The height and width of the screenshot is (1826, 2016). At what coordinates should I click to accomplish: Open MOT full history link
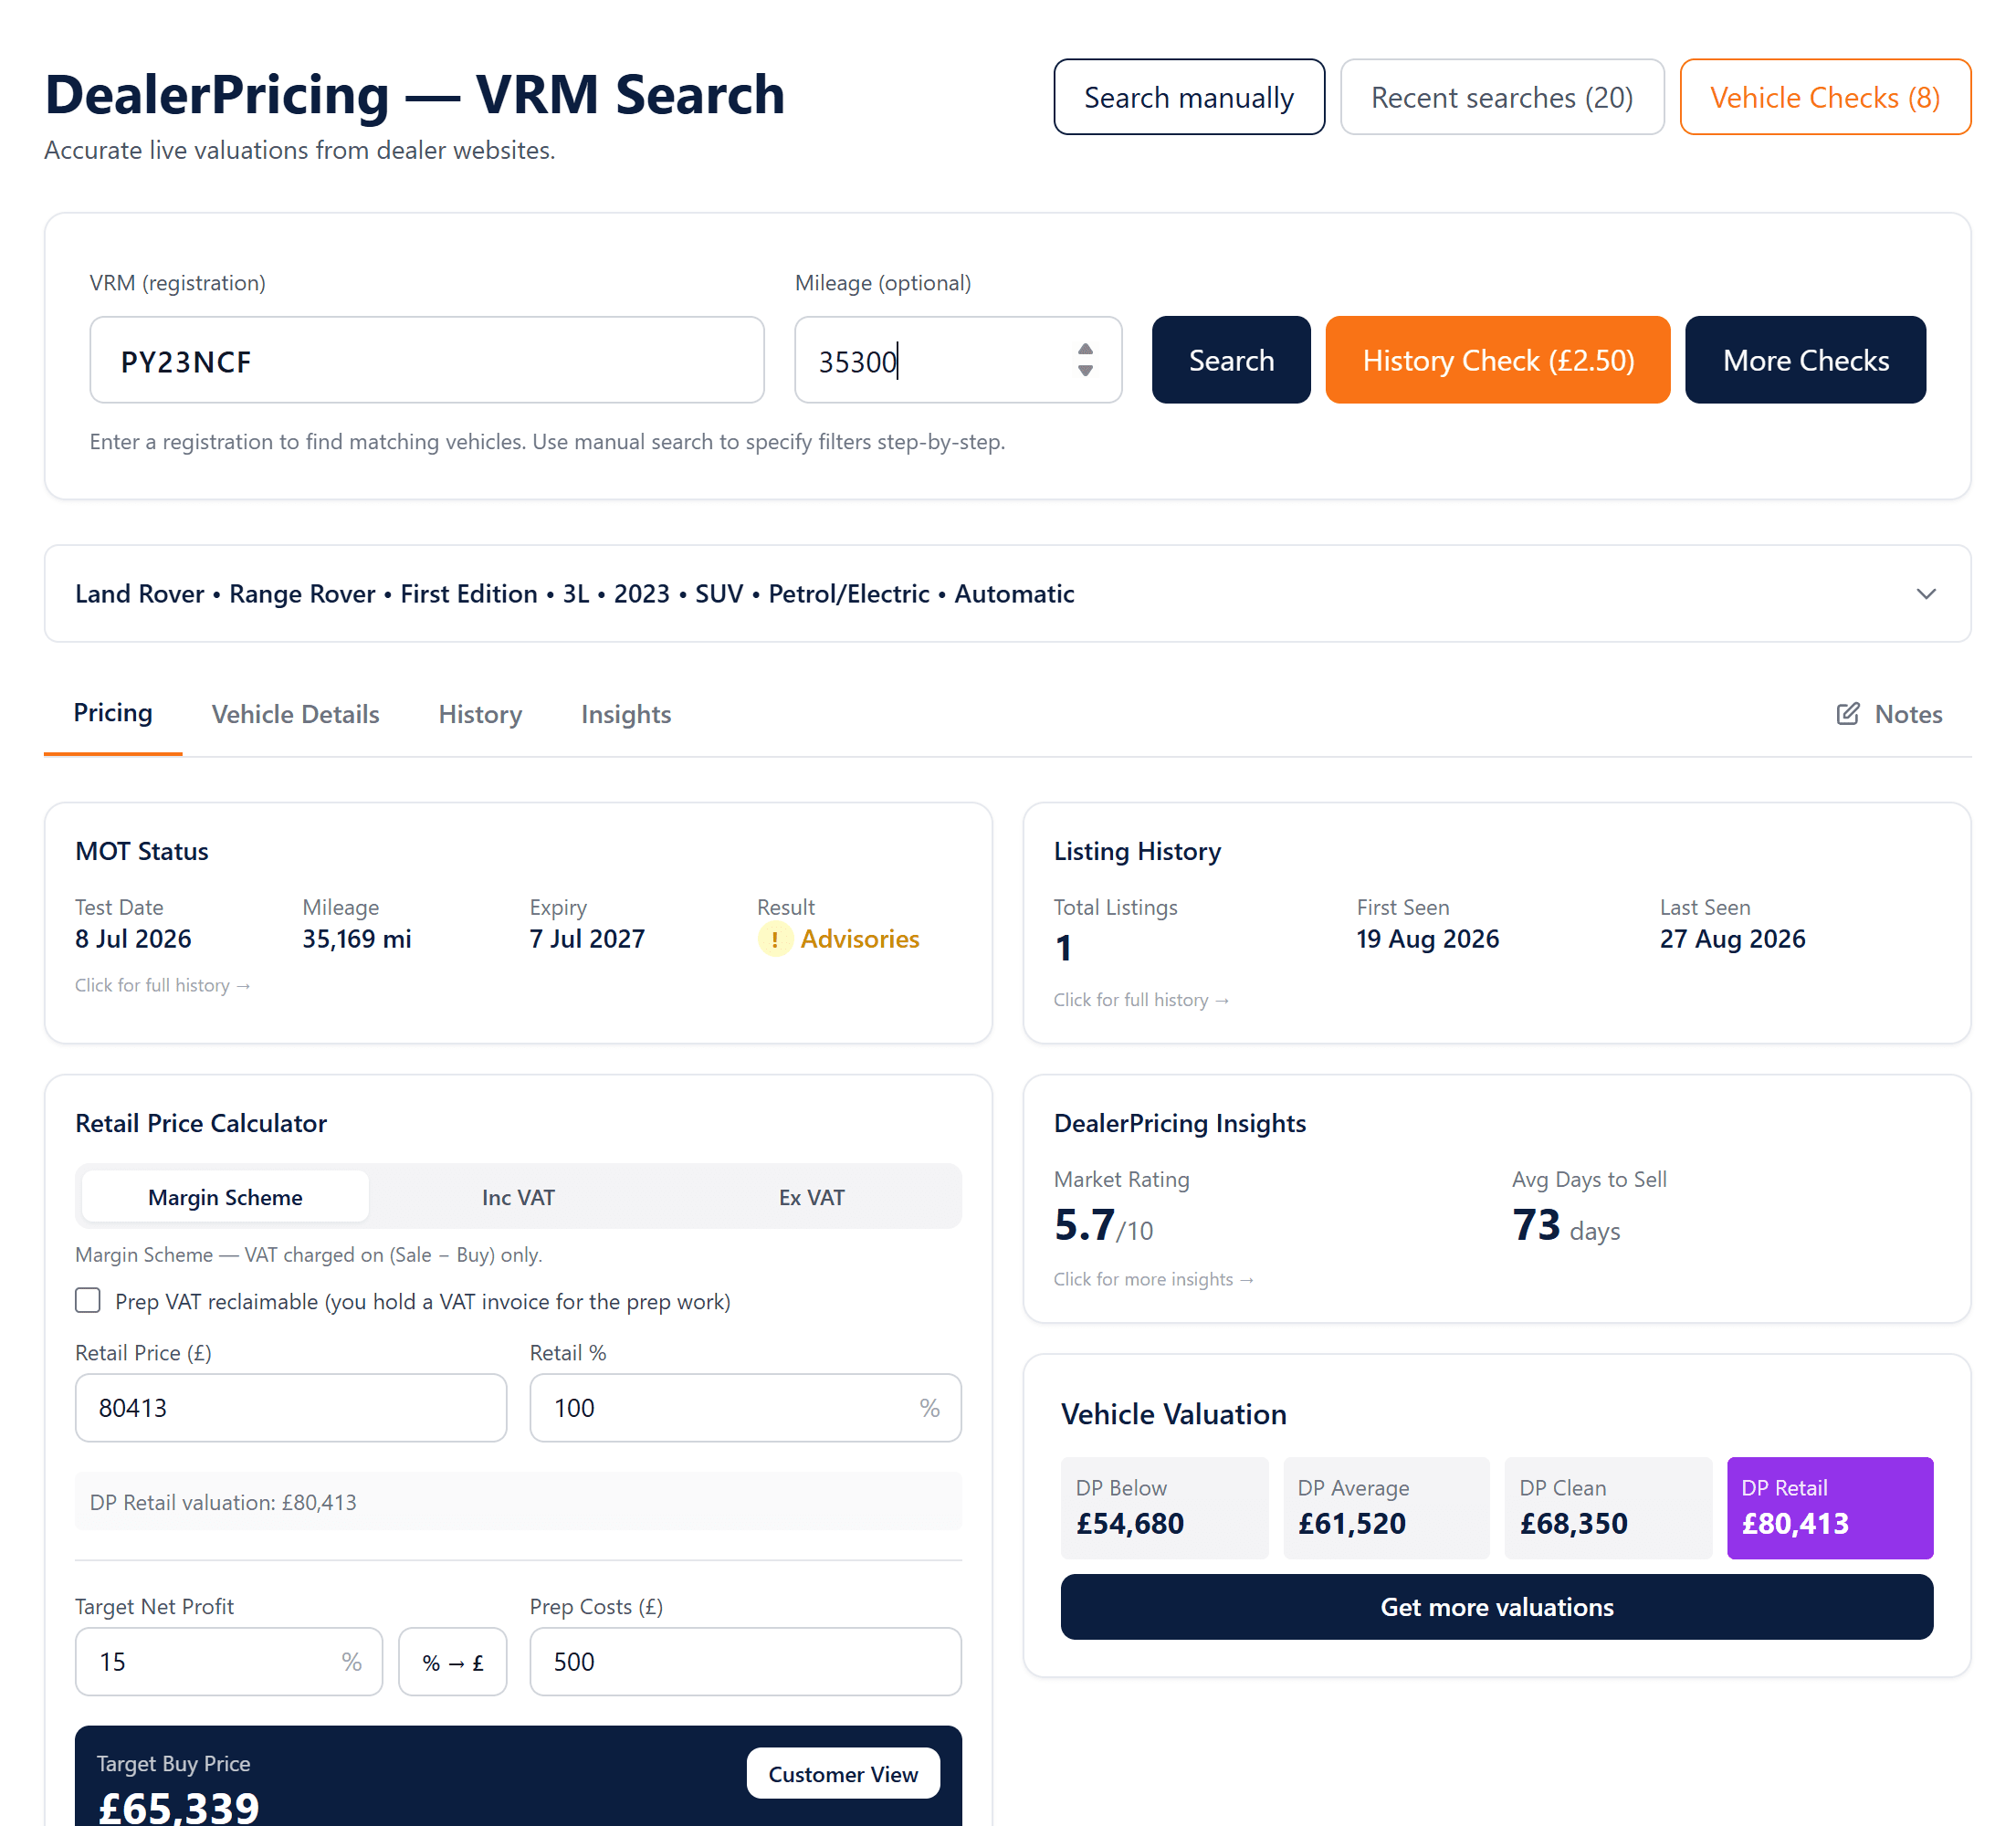pyautogui.click(x=162, y=985)
